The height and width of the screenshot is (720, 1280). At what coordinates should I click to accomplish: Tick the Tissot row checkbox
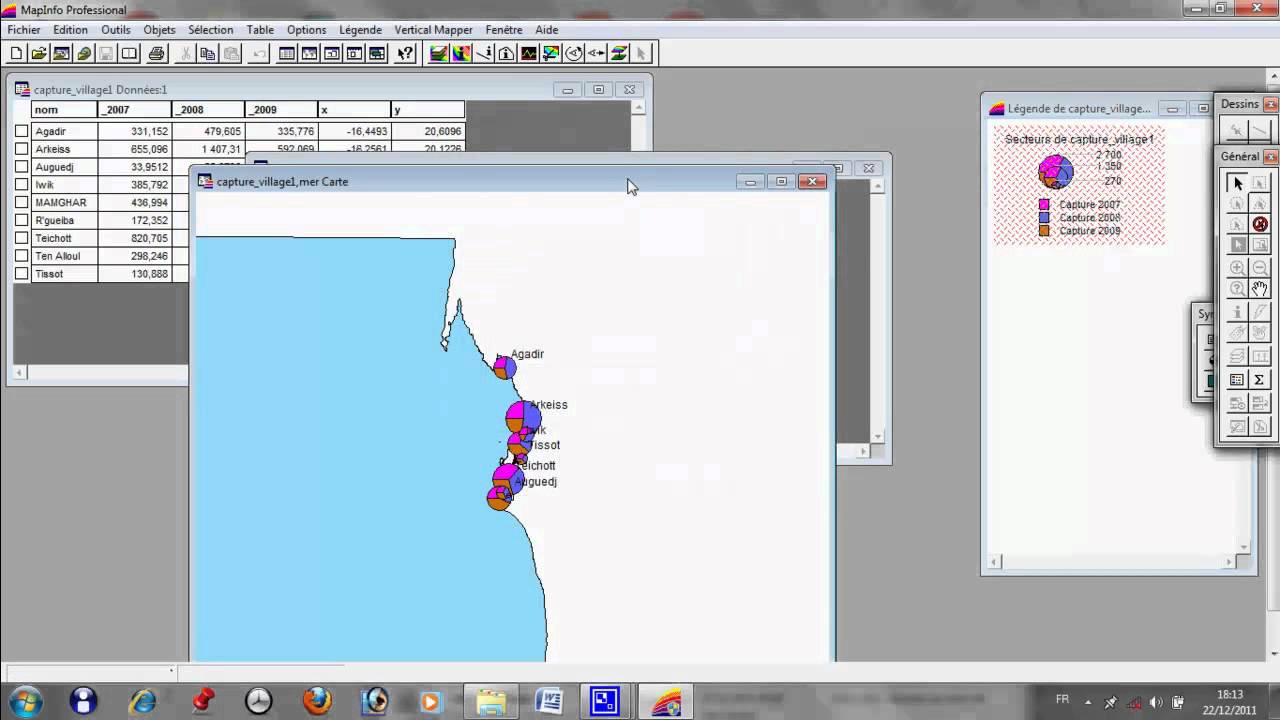21,274
